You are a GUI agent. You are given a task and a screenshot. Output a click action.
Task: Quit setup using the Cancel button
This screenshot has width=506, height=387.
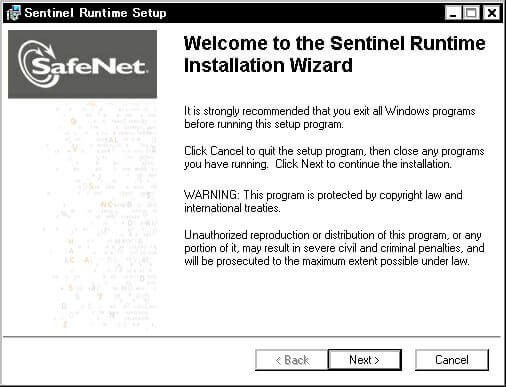pos(452,360)
